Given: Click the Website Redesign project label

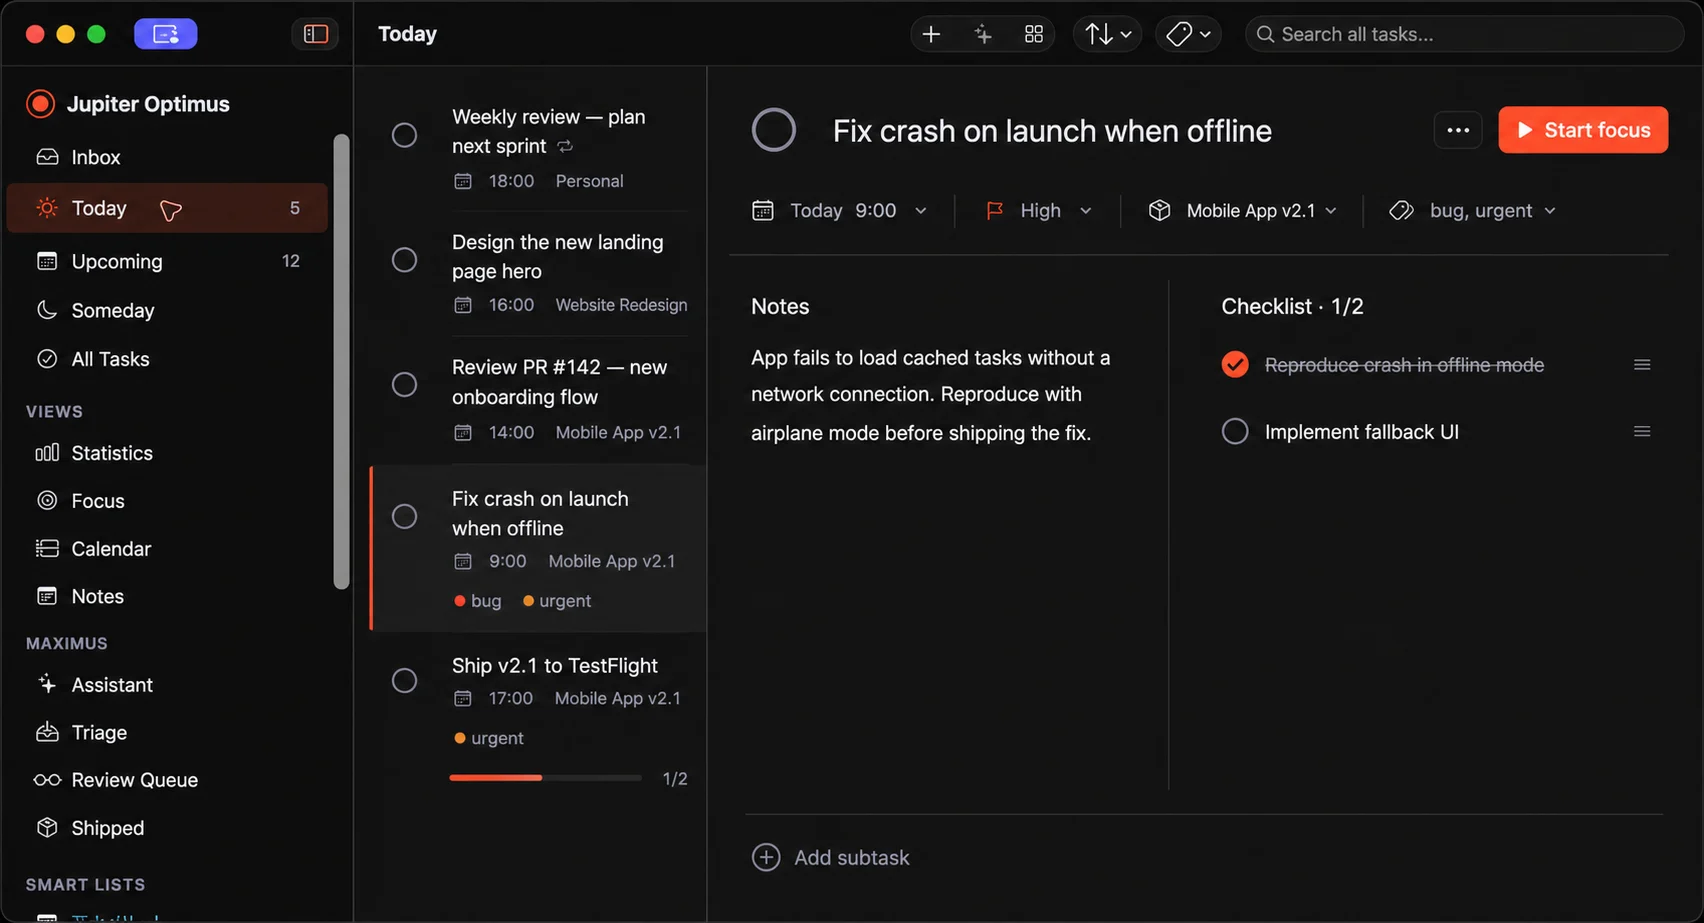Looking at the screenshot, I should 621,305.
